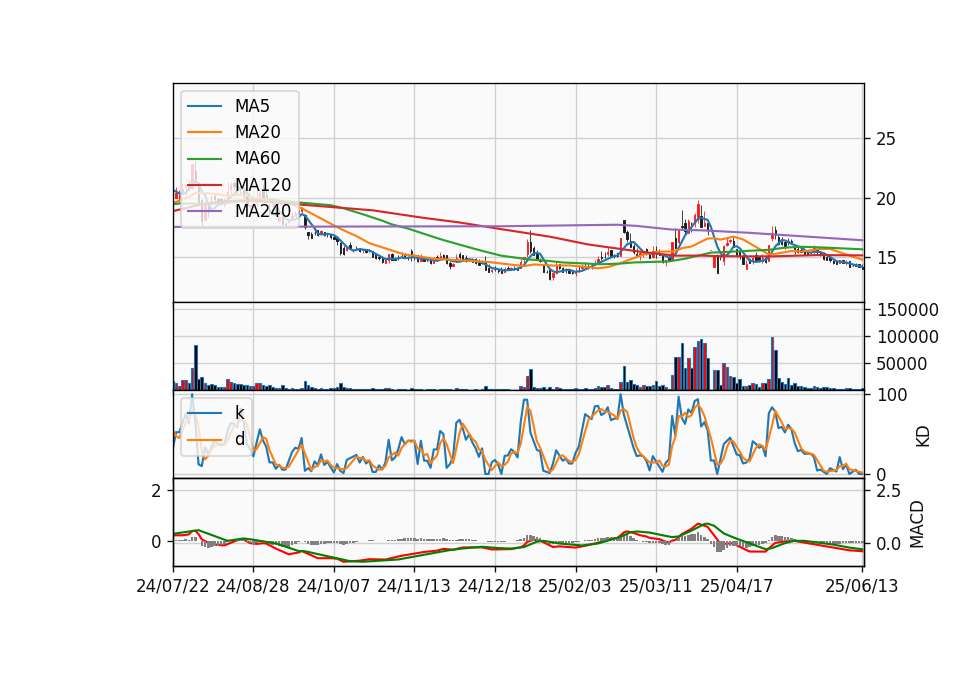Click the MACD axis title label
This screenshot has height=690, width=960.
tap(917, 524)
